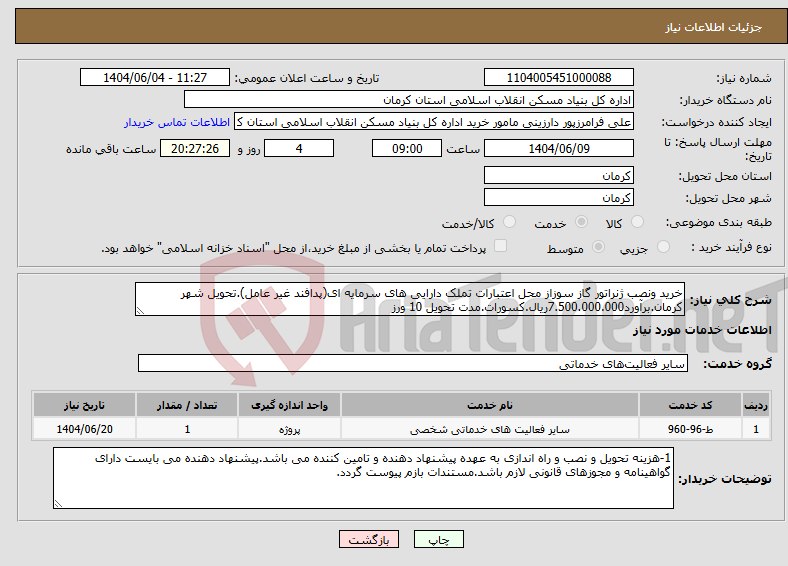The height and width of the screenshot is (566, 788).
Task: Click the نوع فرآیند خرید label
Action: pos(732,247)
